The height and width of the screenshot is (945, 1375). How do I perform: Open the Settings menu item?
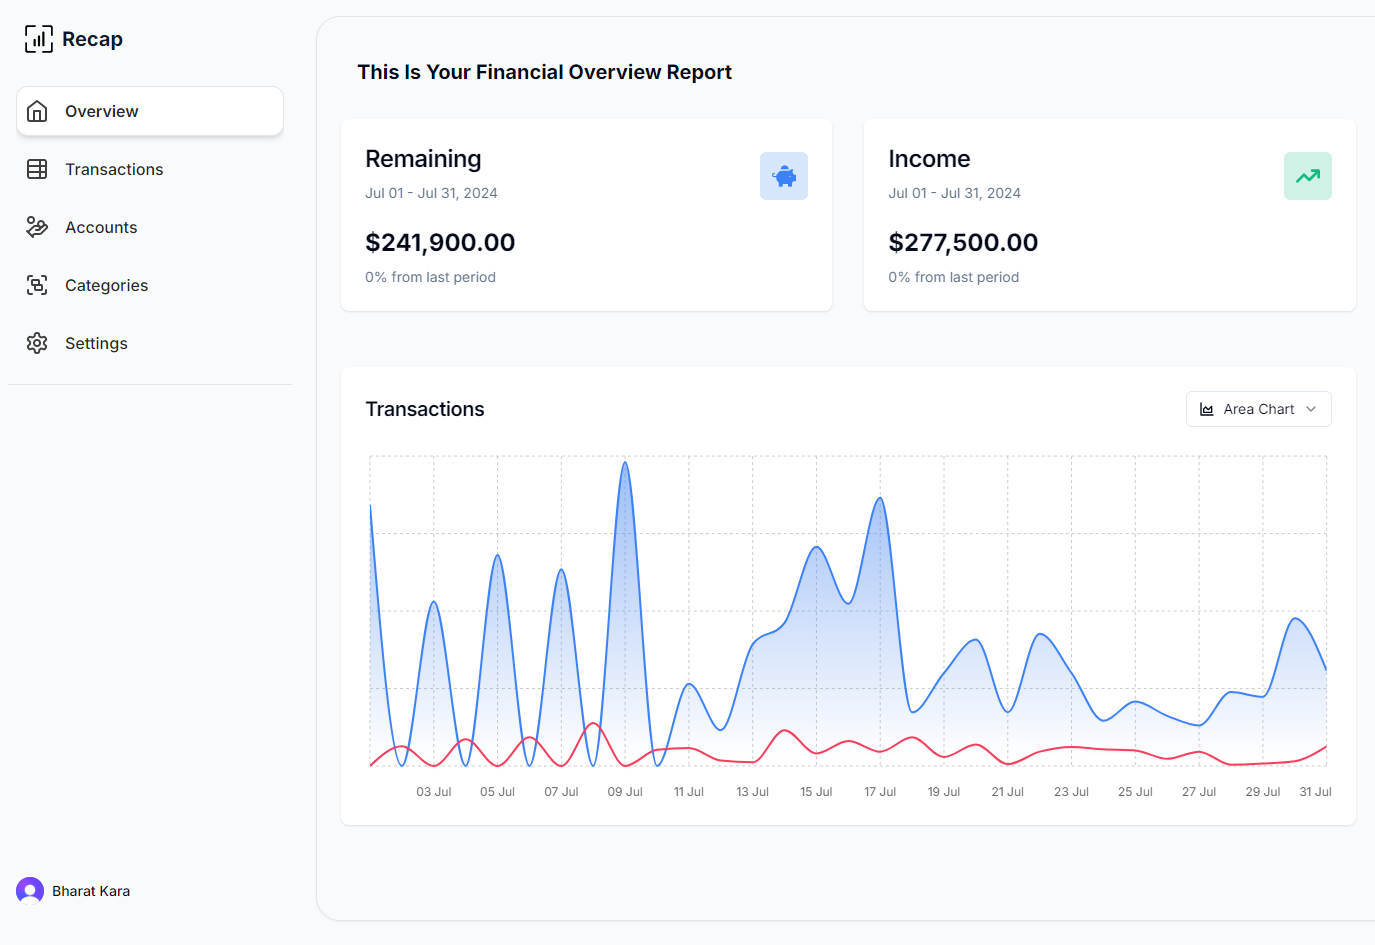(150, 343)
